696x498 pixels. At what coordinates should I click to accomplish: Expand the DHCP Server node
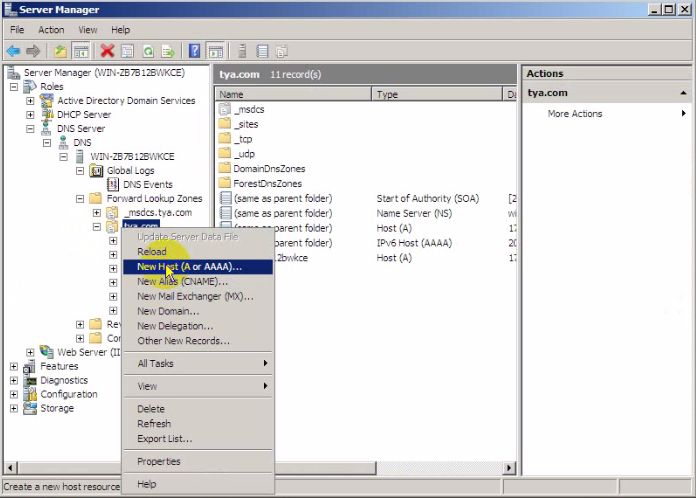(30, 115)
